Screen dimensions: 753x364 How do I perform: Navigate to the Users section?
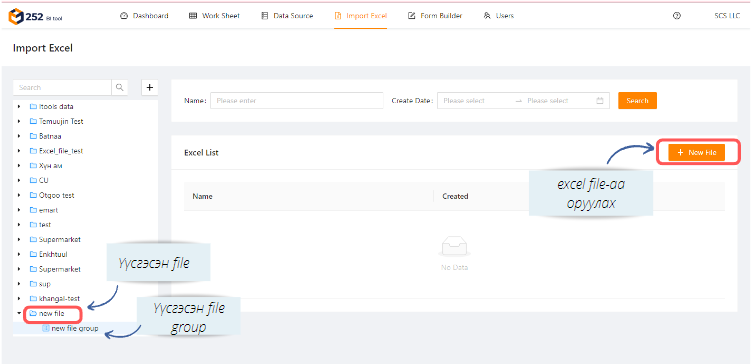pos(498,16)
